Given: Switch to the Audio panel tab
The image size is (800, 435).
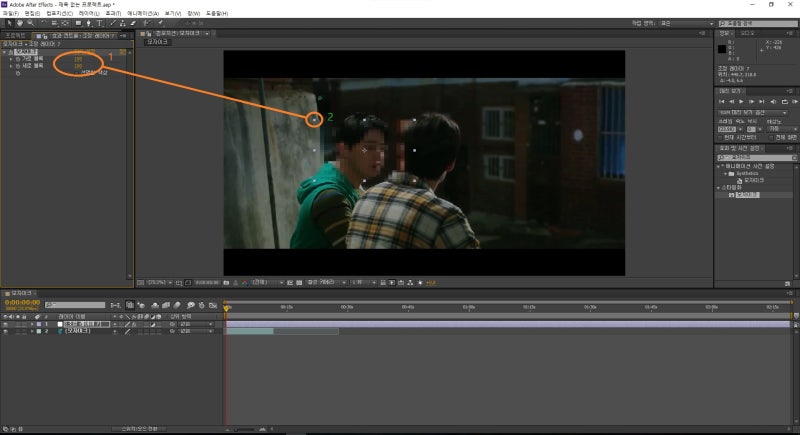Looking at the screenshot, I should click(747, 33).
